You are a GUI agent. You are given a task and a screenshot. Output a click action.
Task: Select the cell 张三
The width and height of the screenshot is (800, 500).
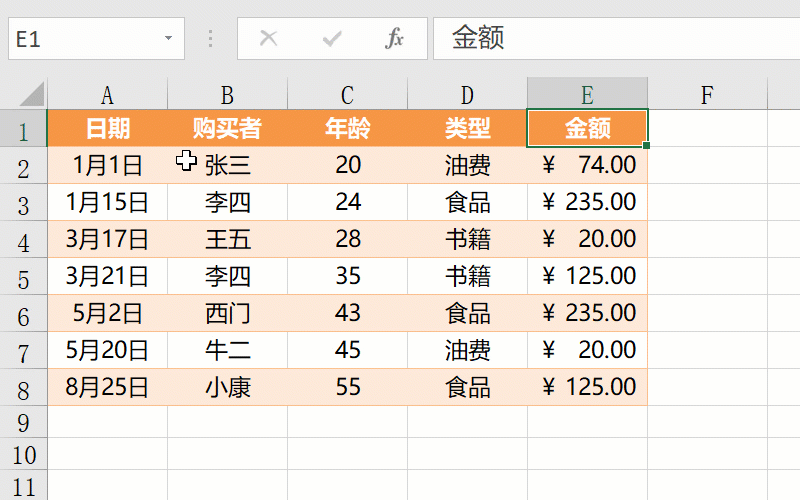[228, 165]
